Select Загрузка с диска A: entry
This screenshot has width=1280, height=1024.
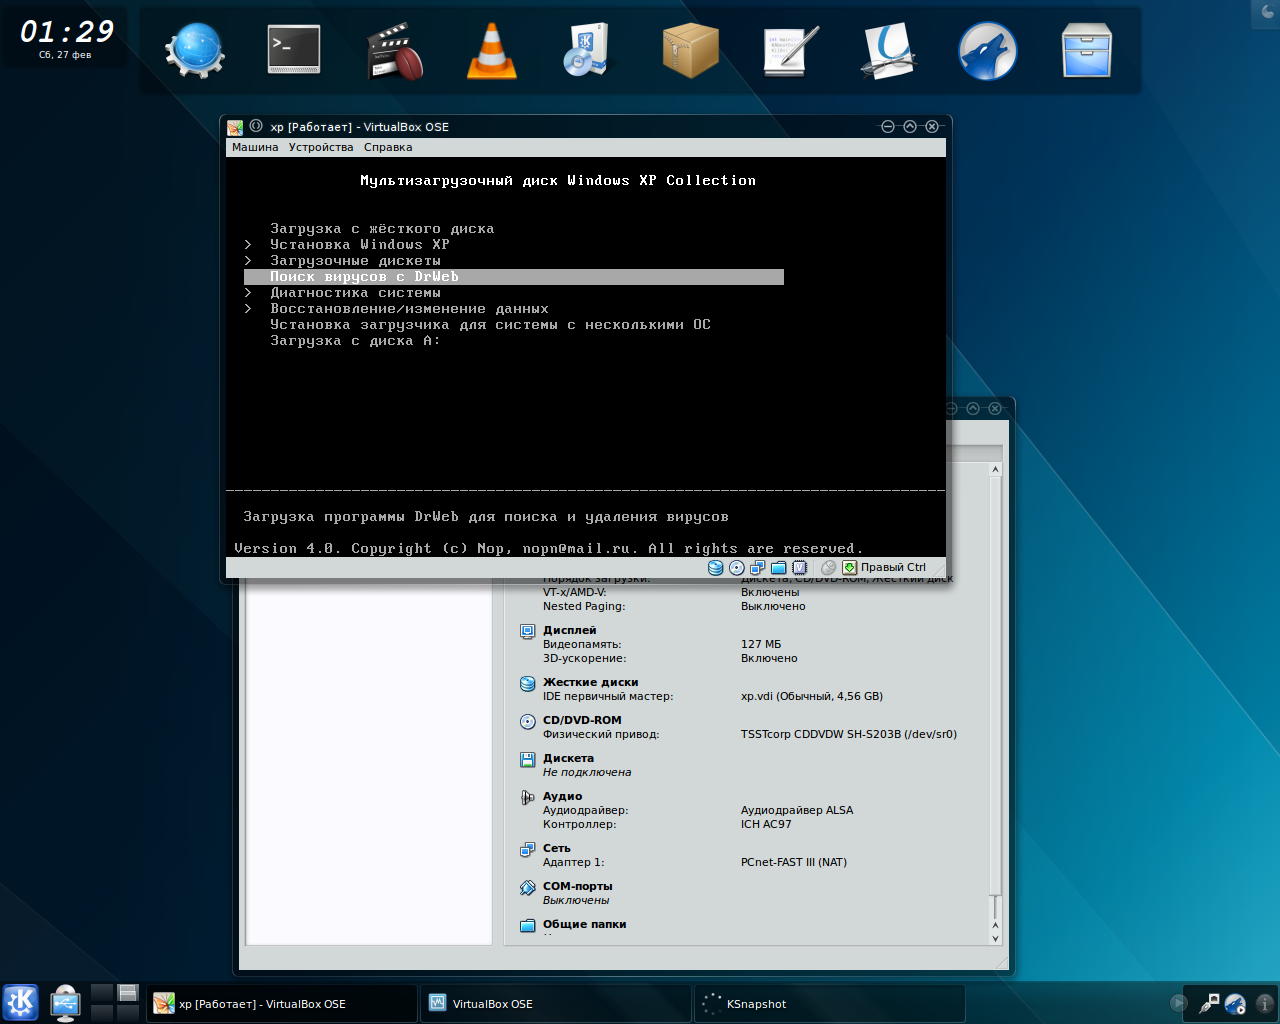click(355, 341)
